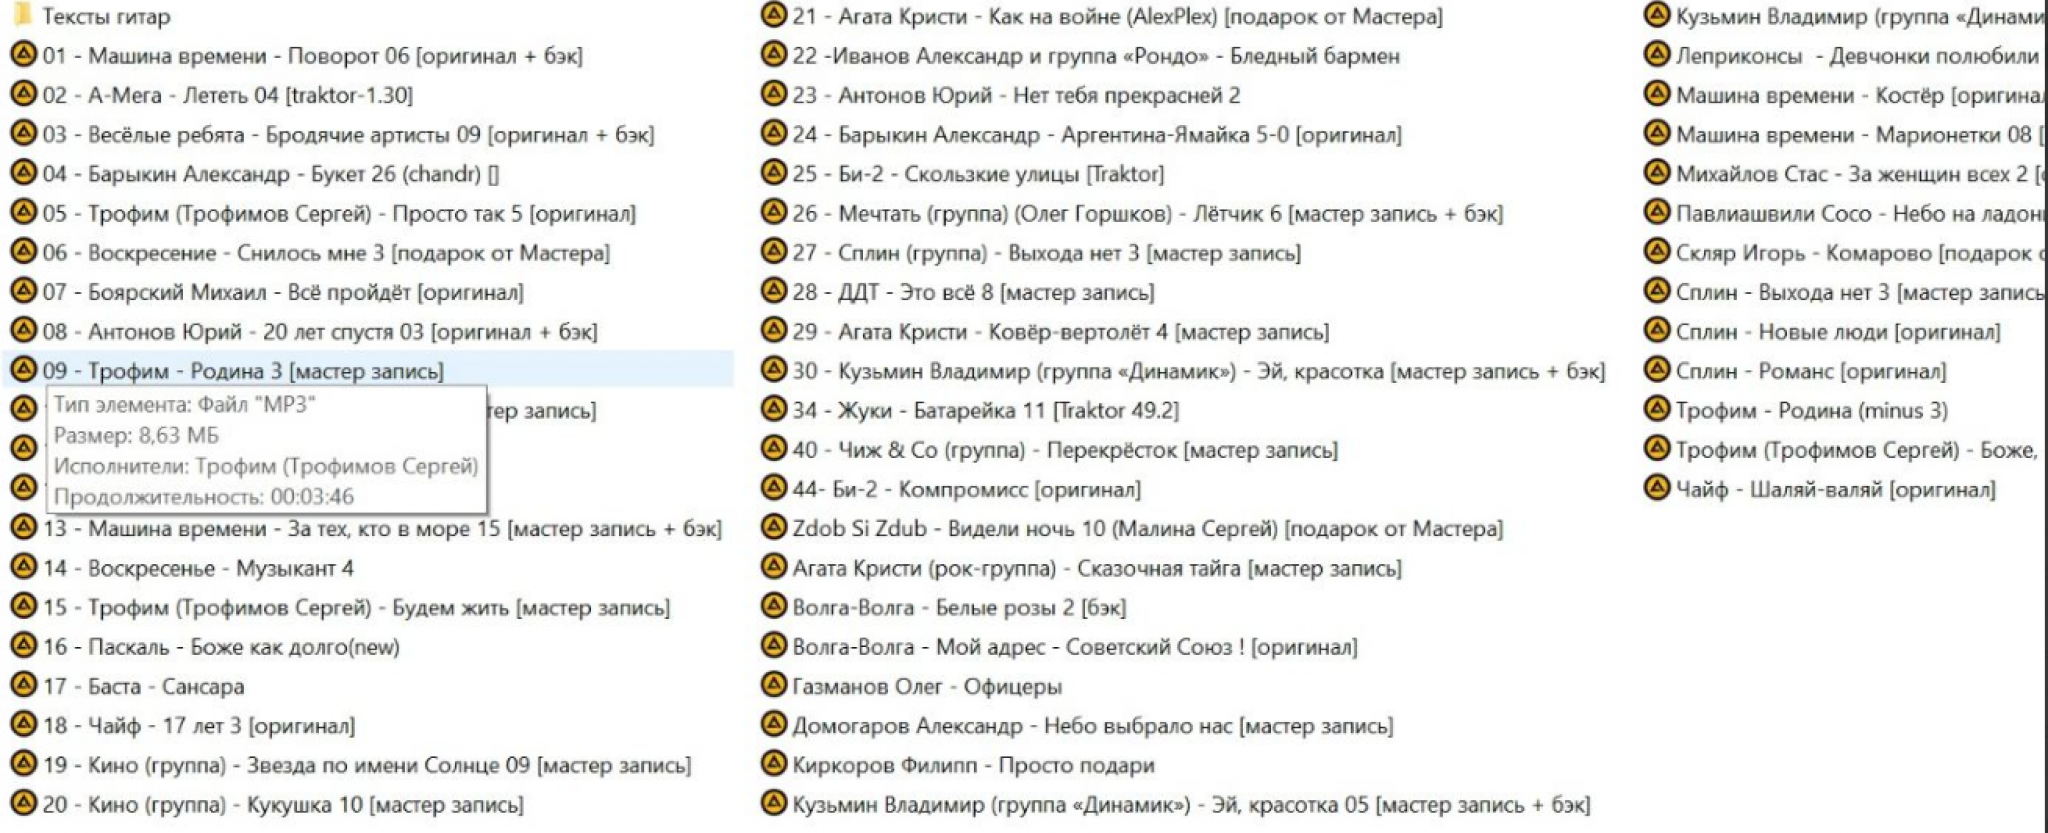The width and height of the screenshot is (2048, 833).
Task: Click icon of Zdob Si Zdub - Видели ночь
Action: (774, 527)
